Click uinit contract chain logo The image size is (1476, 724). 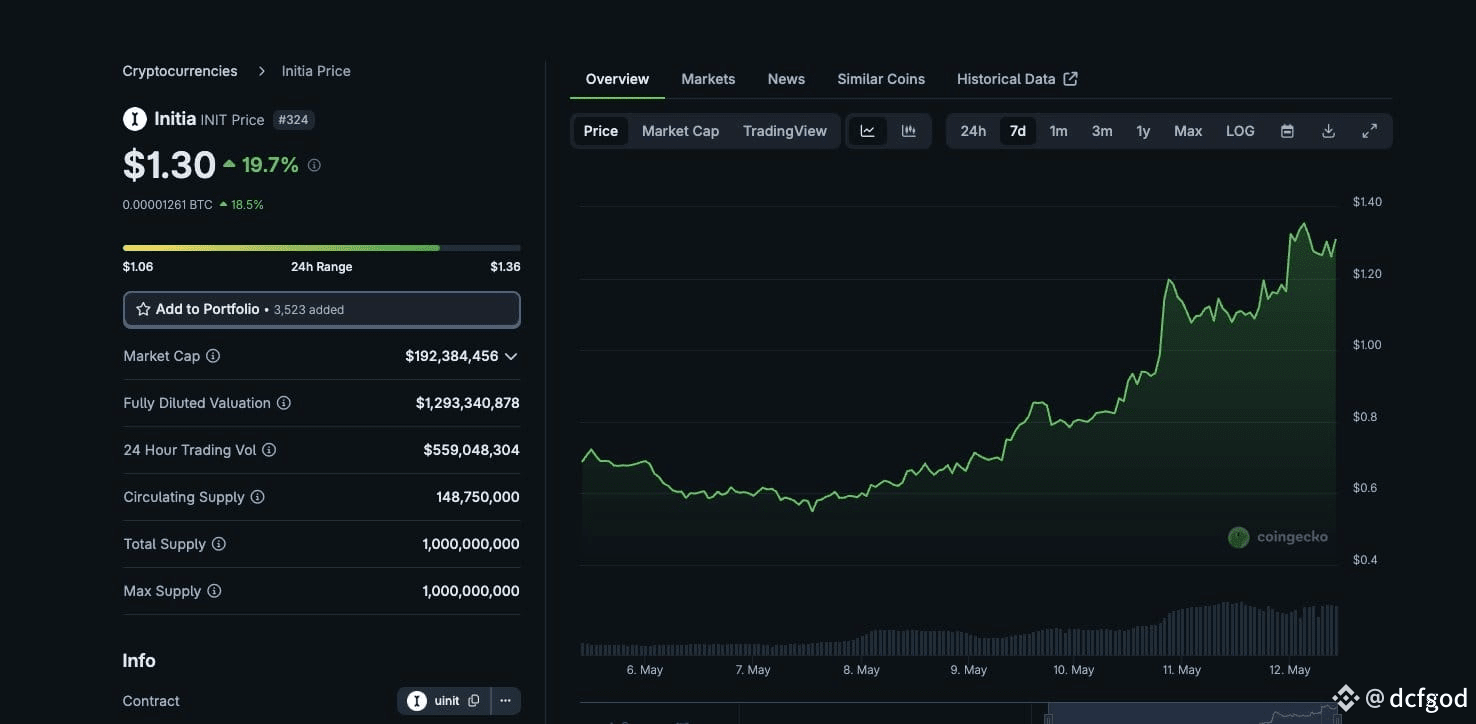click(416, 701)
